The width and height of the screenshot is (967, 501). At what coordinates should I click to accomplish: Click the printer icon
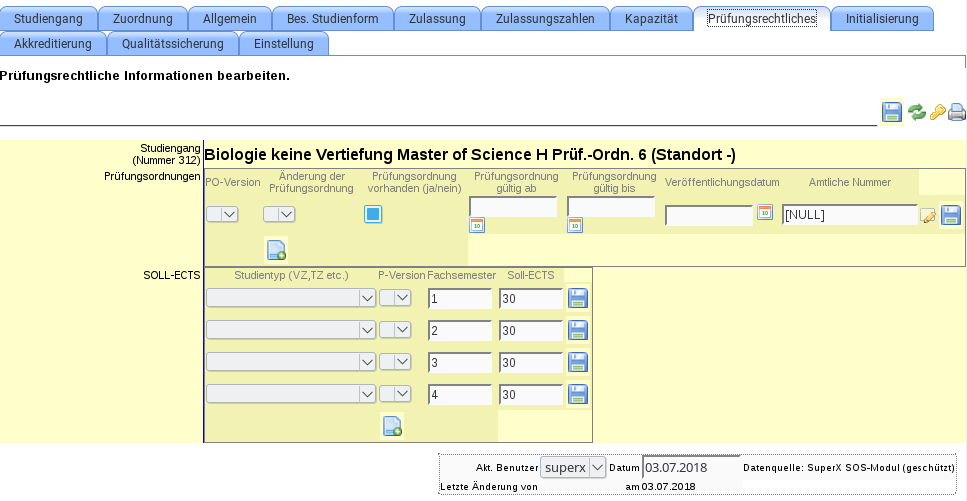point(957,112)
